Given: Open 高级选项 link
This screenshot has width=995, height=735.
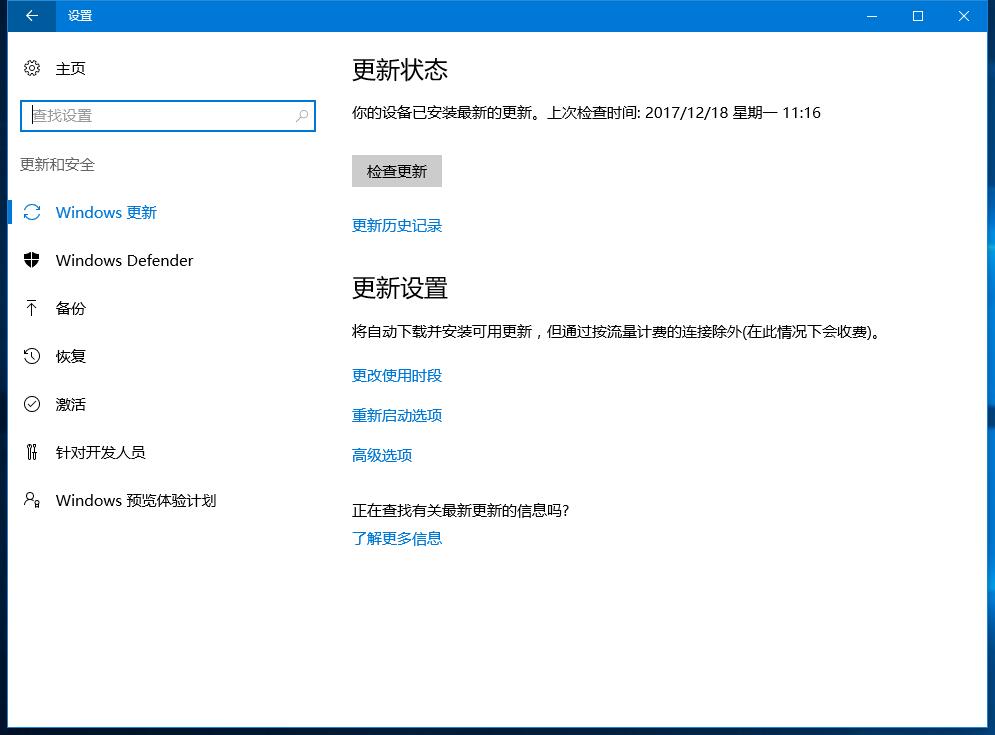Looking at the screenshot, I should point(382,455).
